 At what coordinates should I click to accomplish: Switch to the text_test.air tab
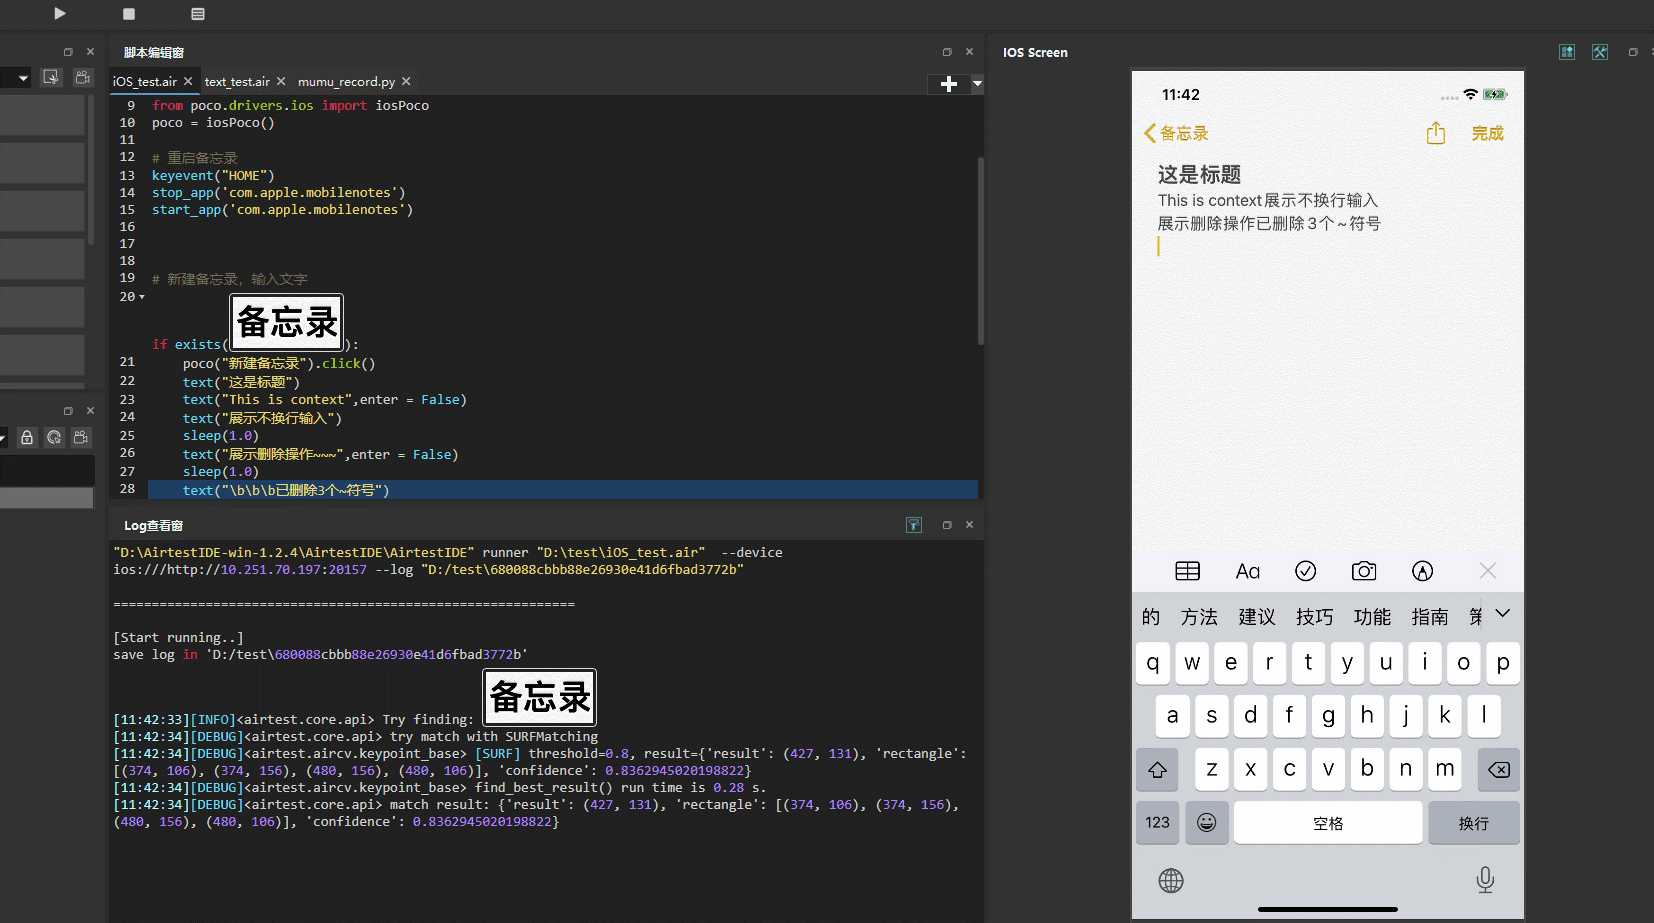click(237, 82)
